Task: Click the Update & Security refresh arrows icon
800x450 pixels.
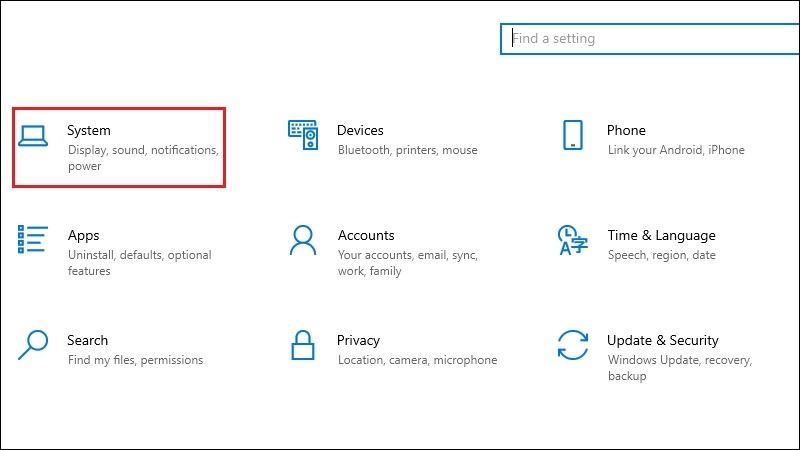Action: tap(572, 345)
